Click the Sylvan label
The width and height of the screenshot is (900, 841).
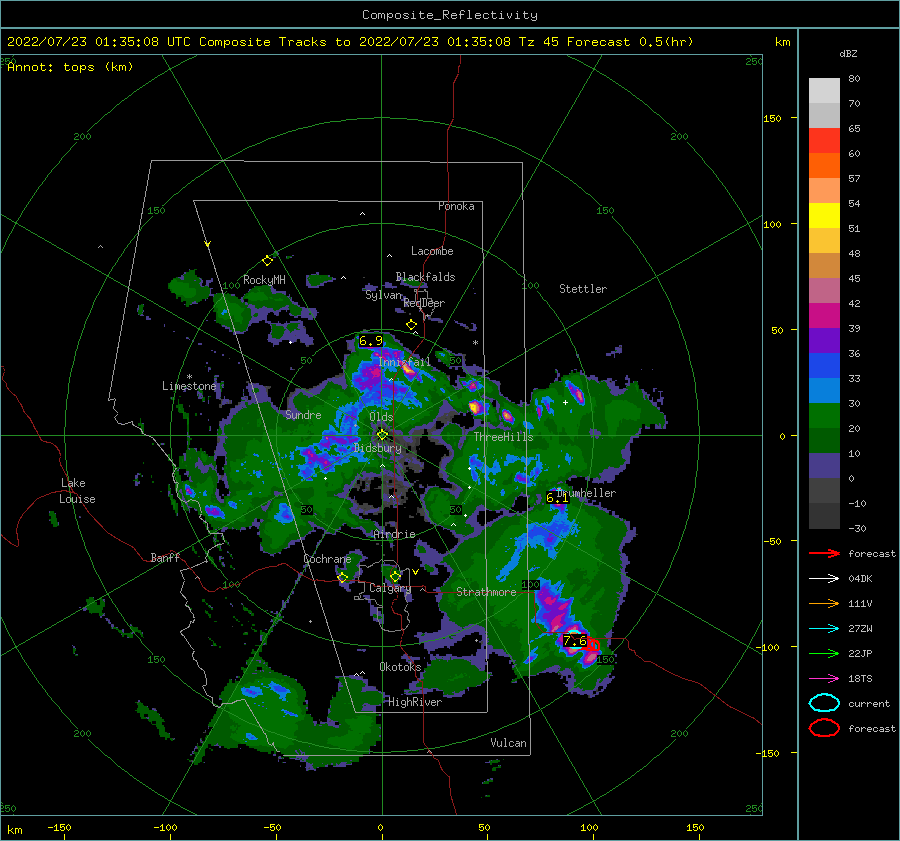tap(383, 295)
